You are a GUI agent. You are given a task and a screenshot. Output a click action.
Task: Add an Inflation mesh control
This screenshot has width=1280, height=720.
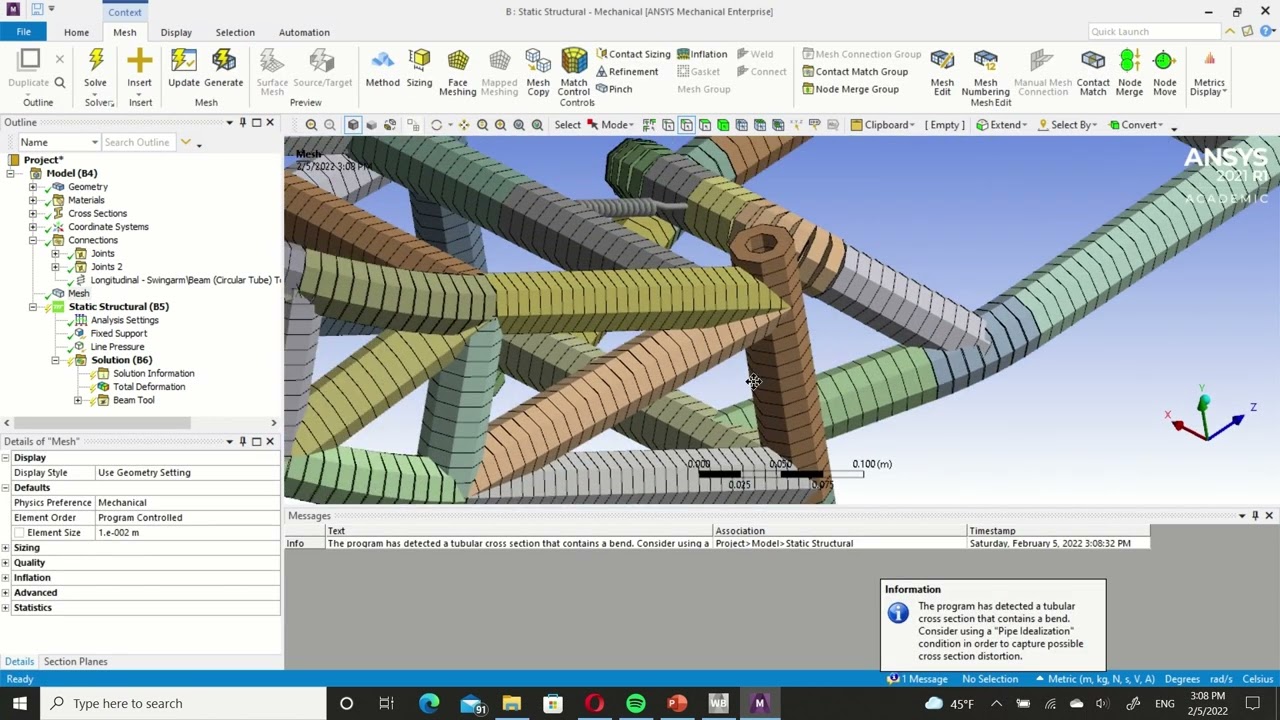(x=702, y=54)
